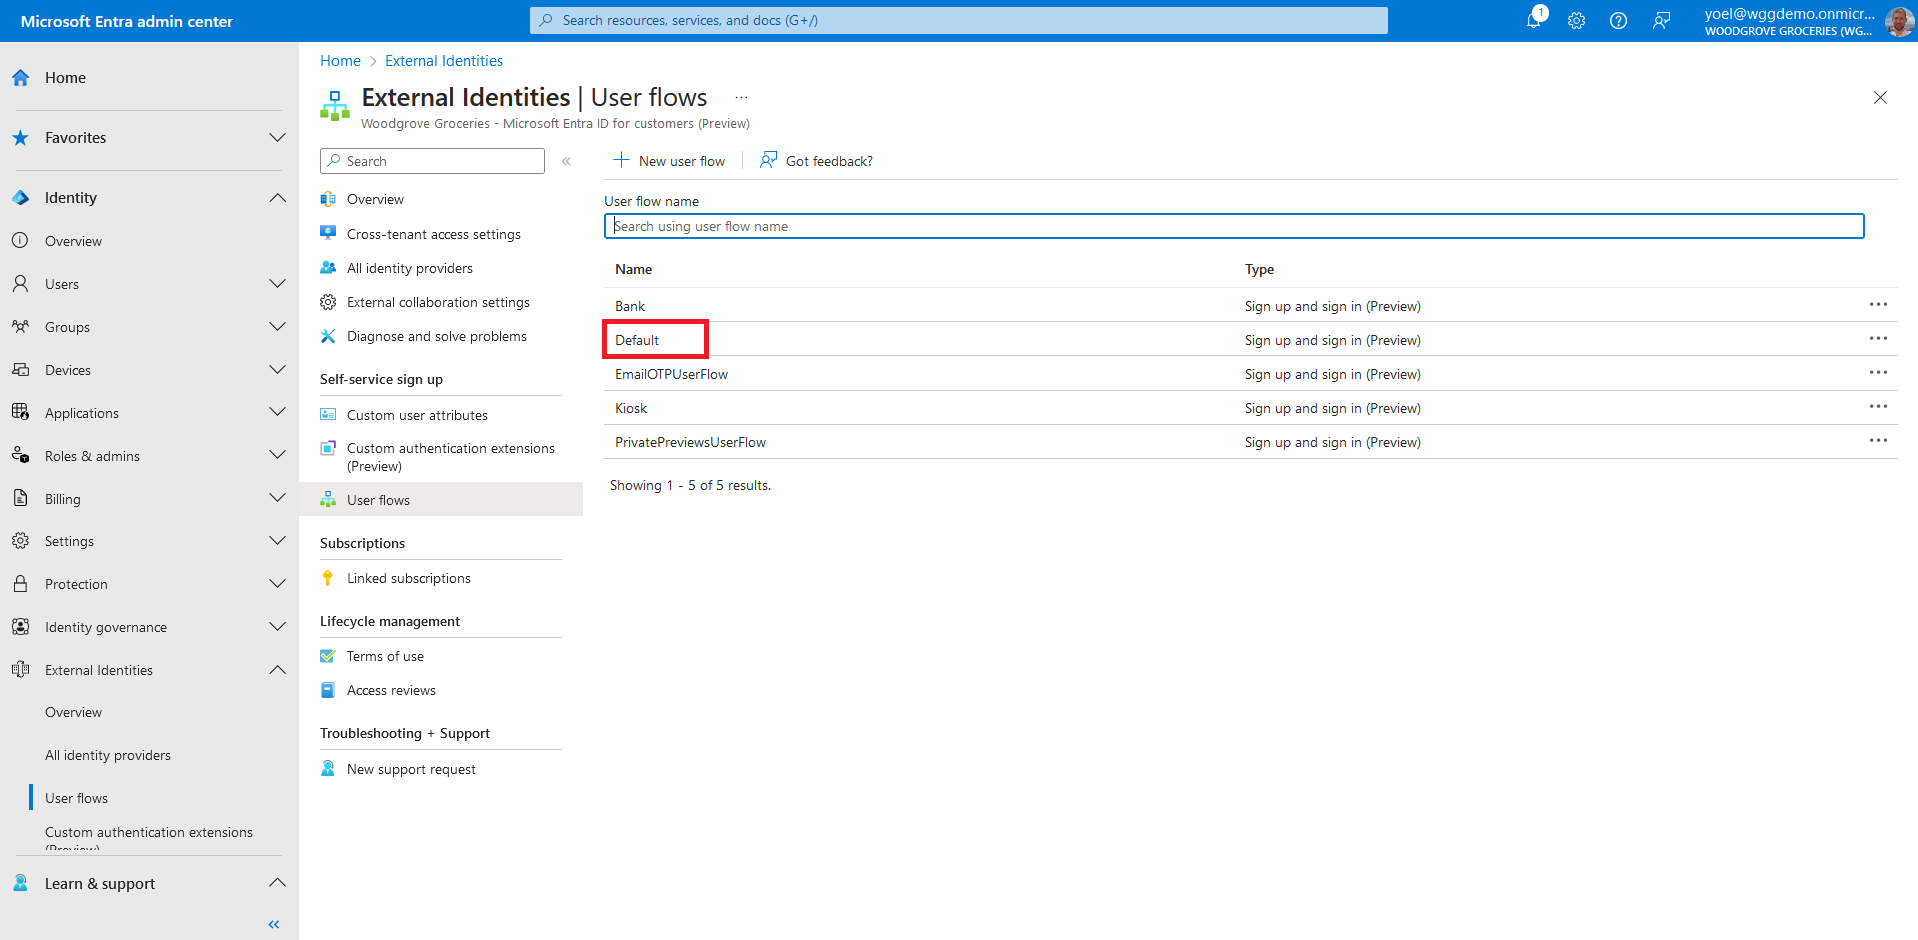The width and height of the screenshot is (1918, 940).
Task: Collapse the resource menu with double chevron
Action: [x=566, y=161]
